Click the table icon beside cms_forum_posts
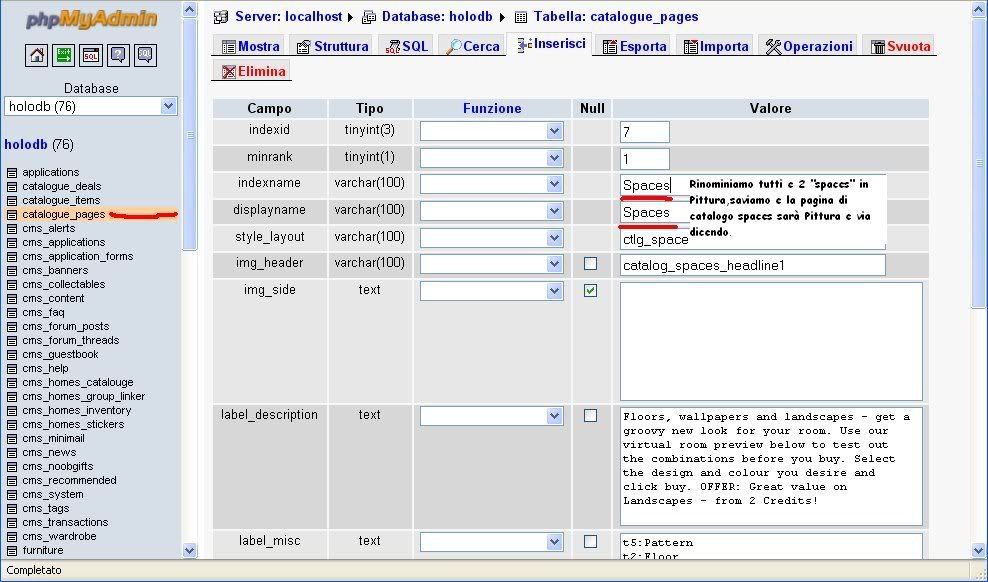 point(11,327)
